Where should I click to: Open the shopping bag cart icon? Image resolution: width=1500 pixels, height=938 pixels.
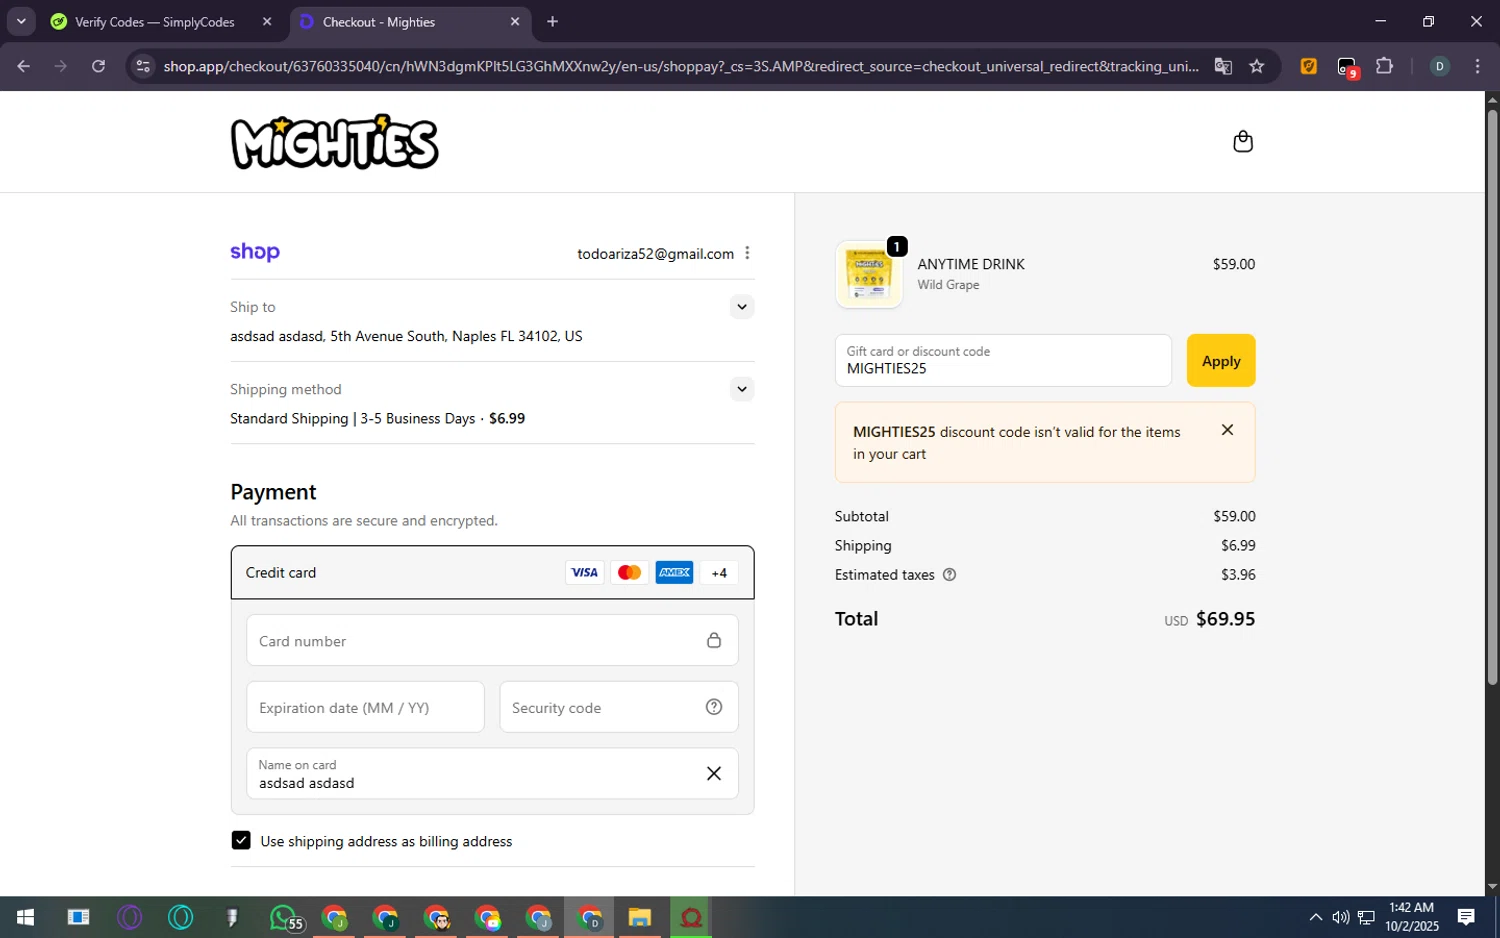click(1243, 141)
